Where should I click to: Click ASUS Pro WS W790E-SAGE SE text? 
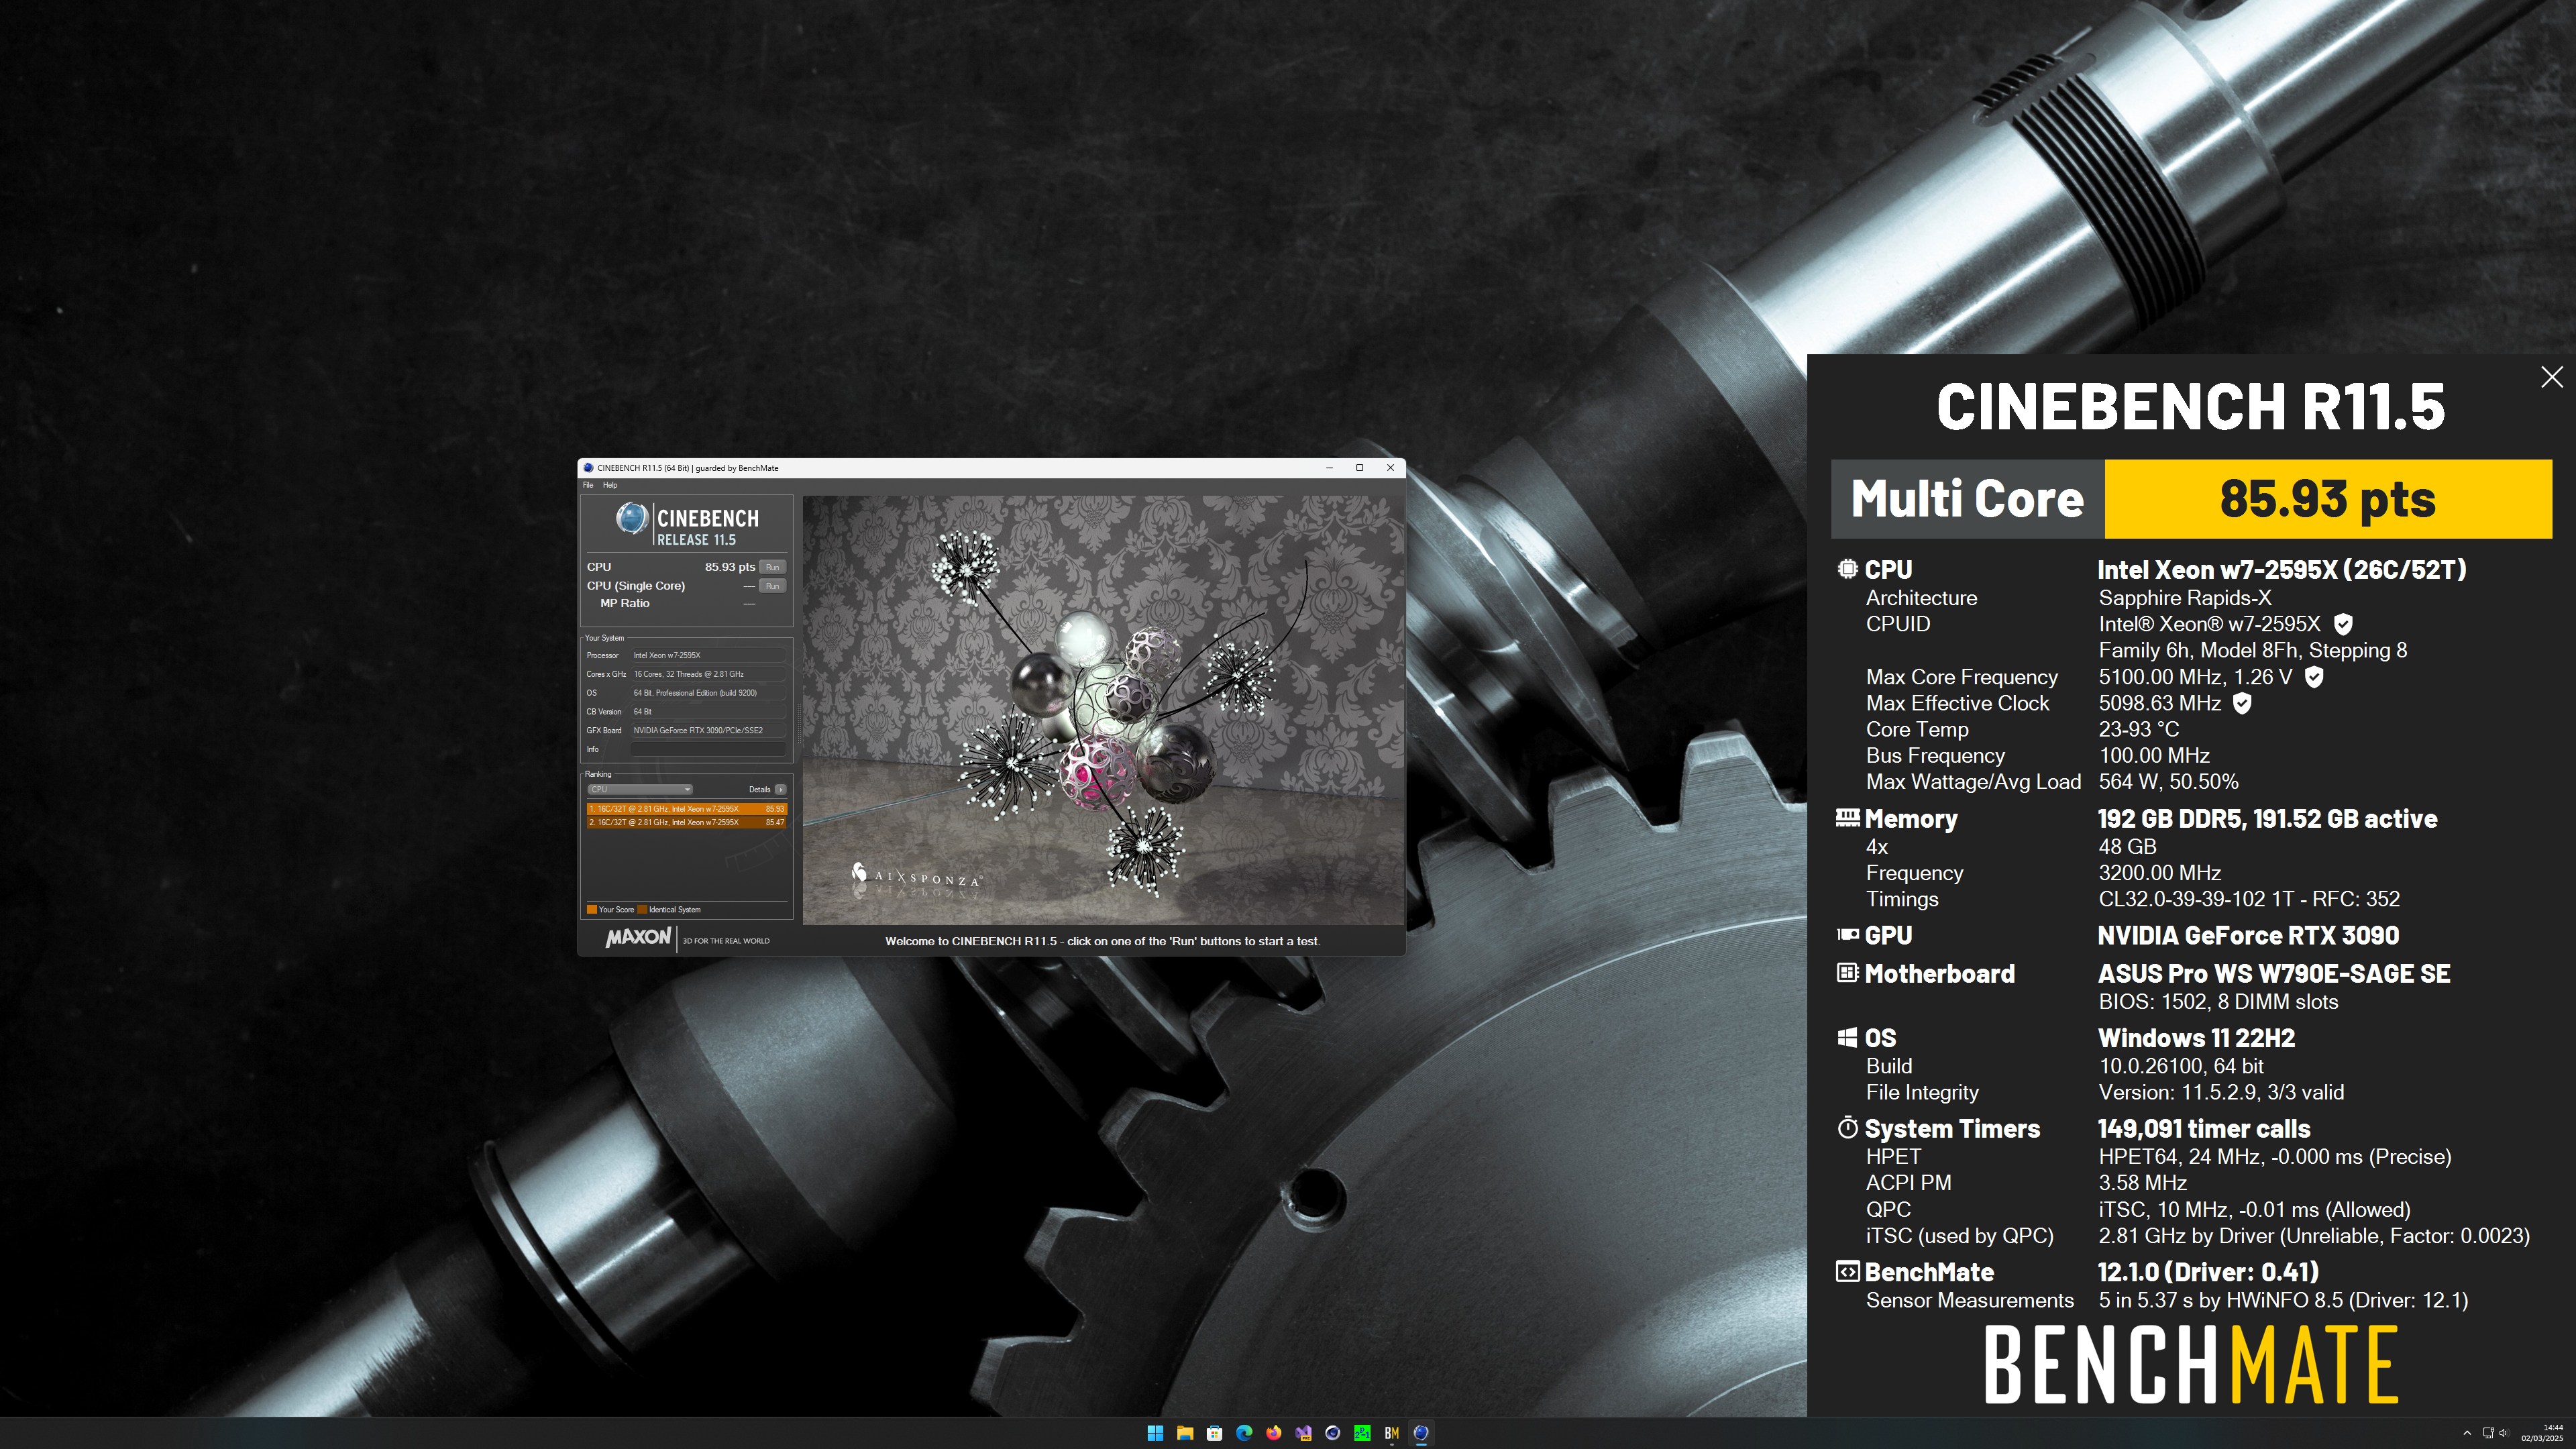point(2274,974)
